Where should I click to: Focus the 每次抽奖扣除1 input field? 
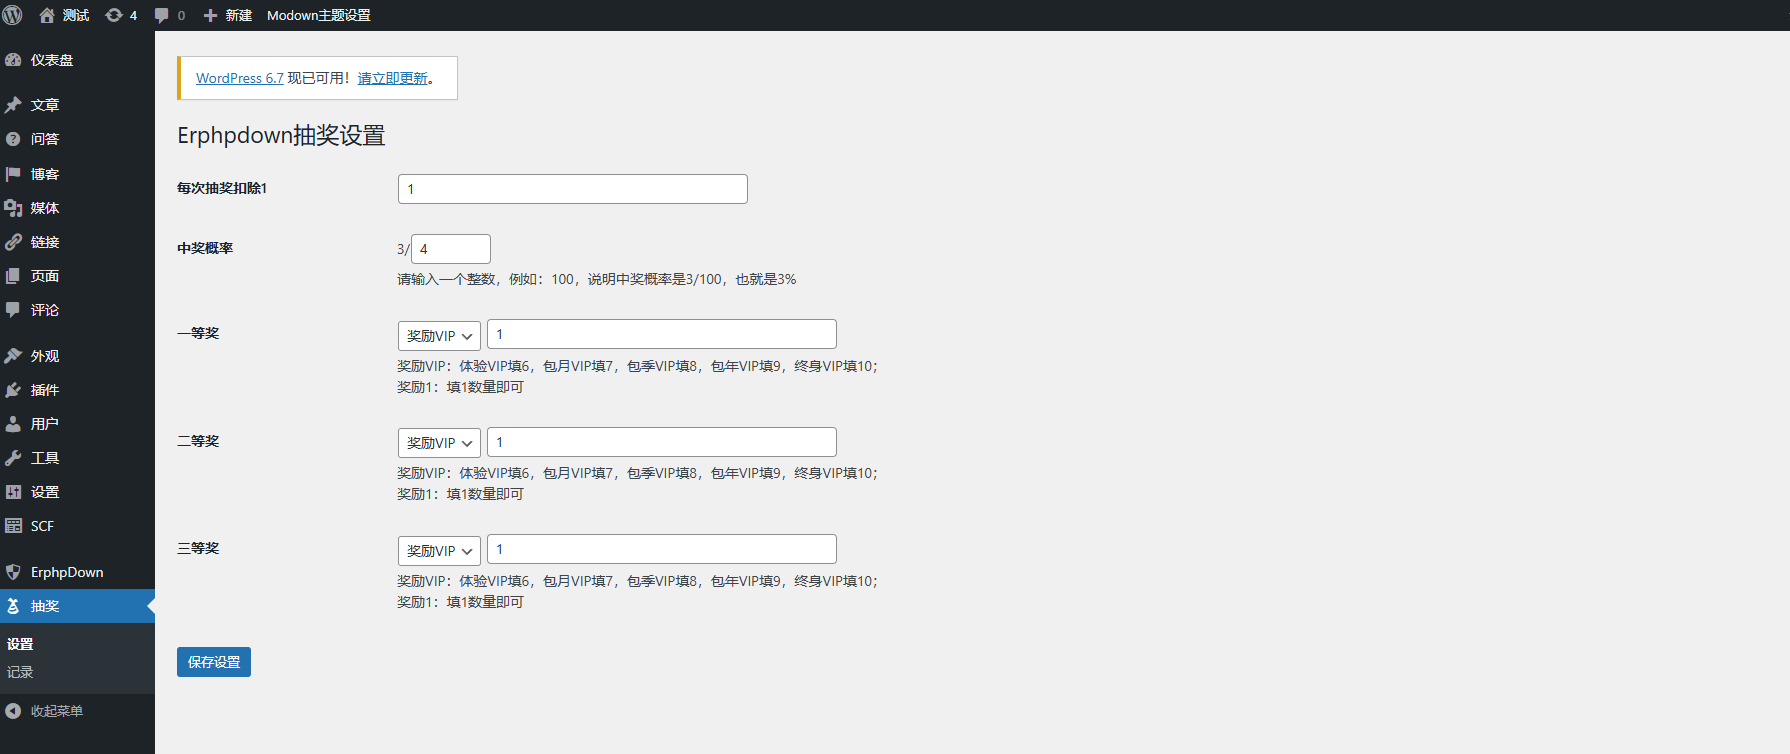point(573,189)
